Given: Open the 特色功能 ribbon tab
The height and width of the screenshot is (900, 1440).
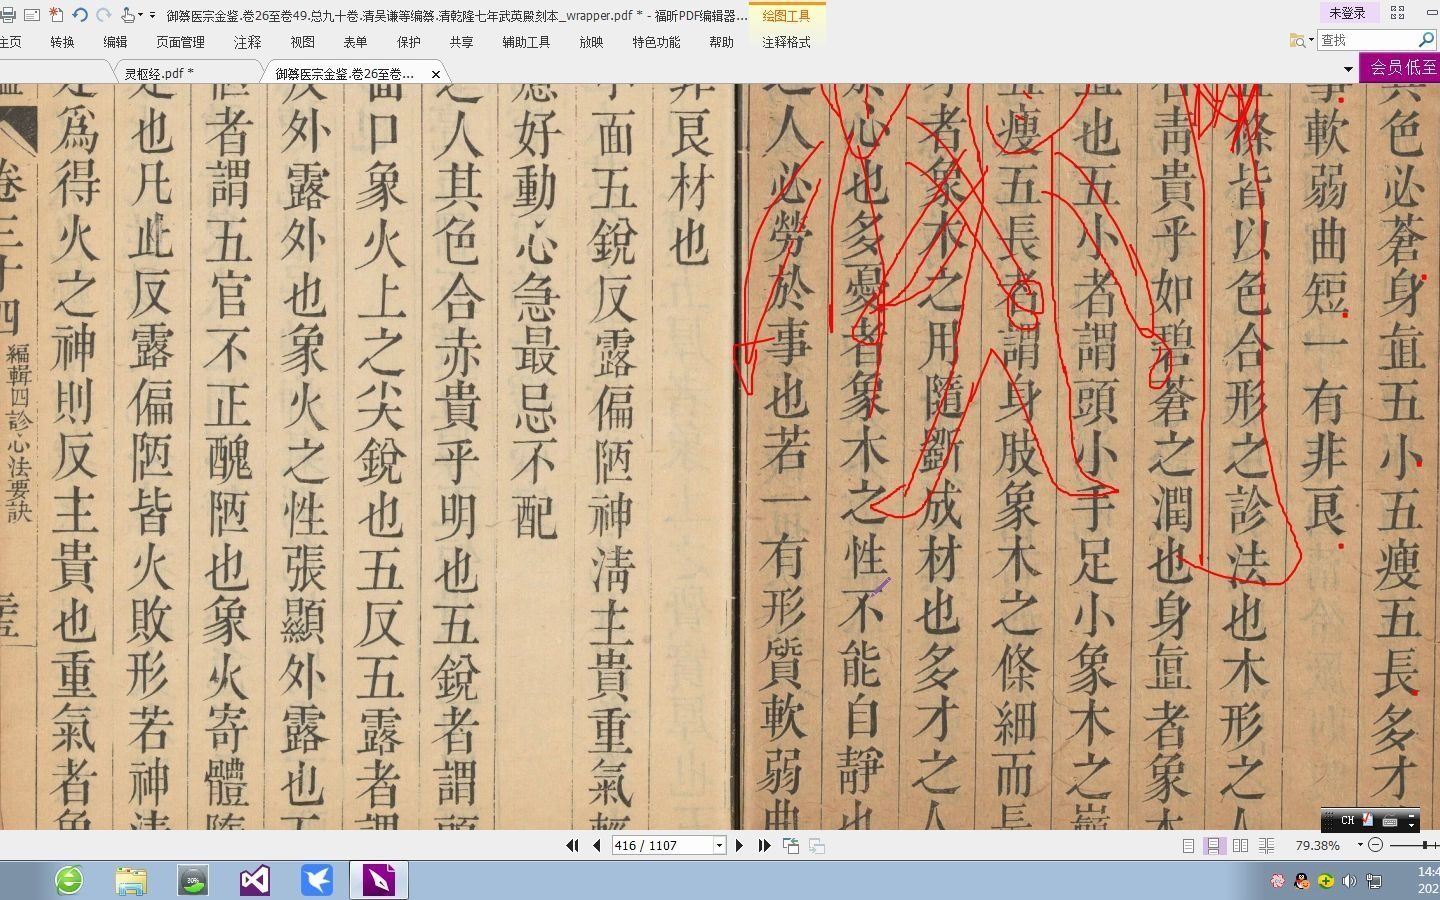Looking at the screenshot, I should pyautogui.click(x=656, y=42).
